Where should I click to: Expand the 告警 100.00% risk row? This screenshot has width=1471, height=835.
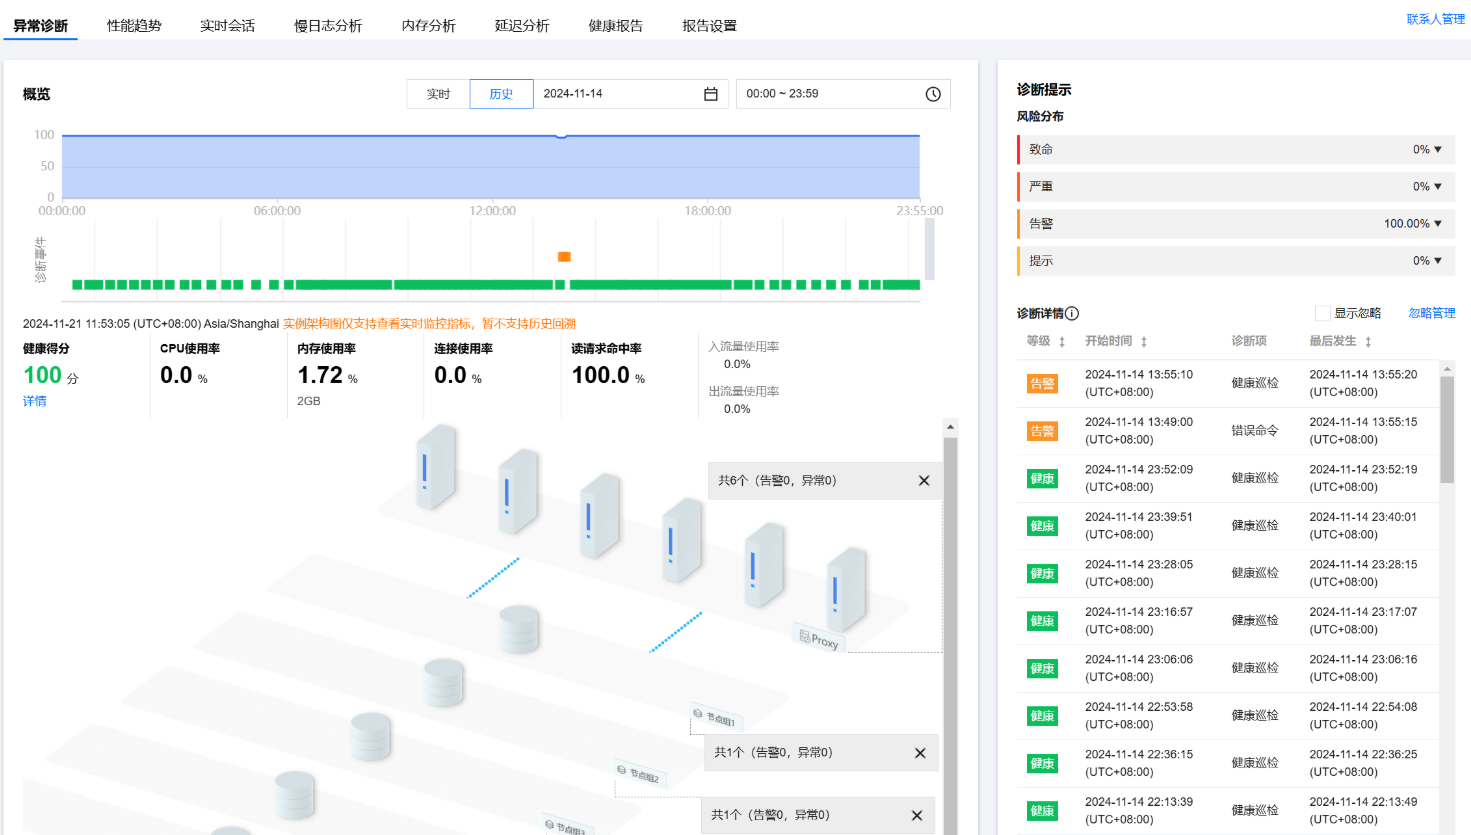tap(1437, 224)
